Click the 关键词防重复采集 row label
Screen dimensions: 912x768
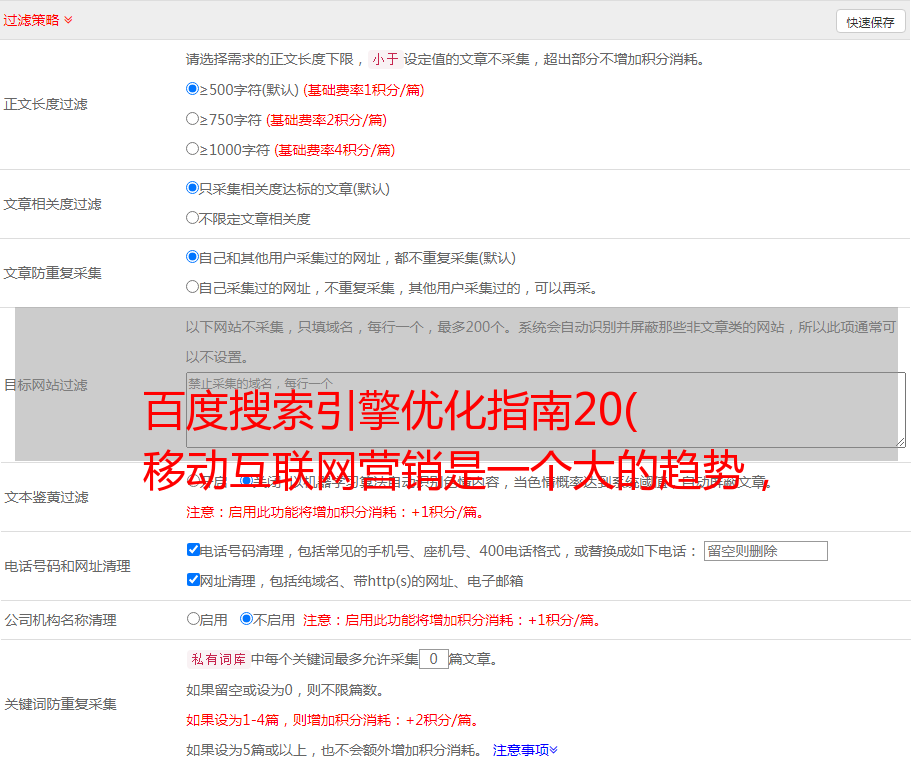tap(60, 704)
